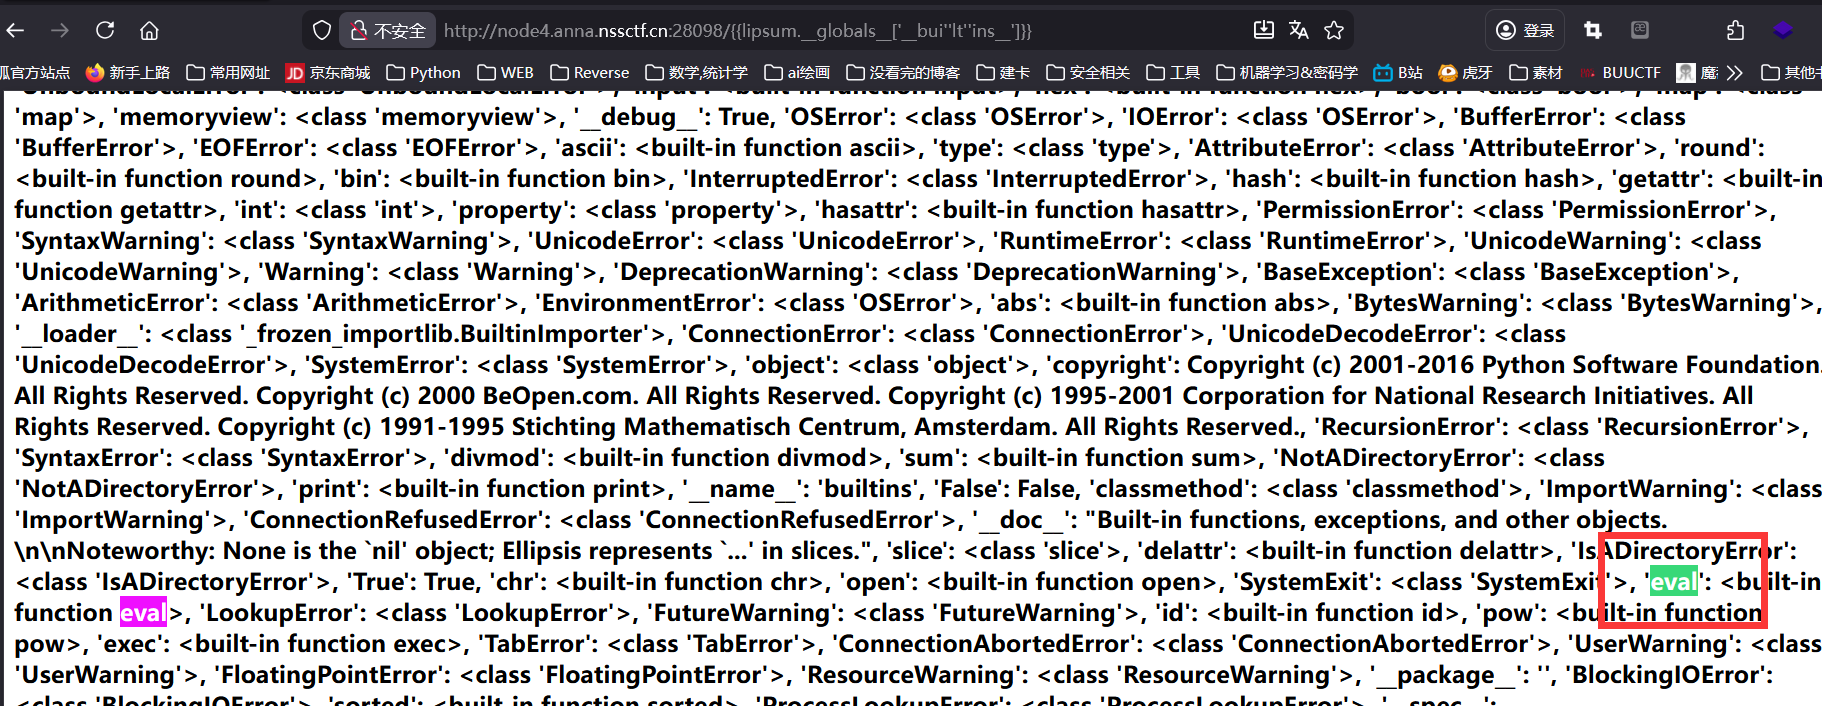Open B站 bookmark
Image resolution: width=1822 pixels, height=706 pixels.
pyautogui.click(x=1398, y=73)
